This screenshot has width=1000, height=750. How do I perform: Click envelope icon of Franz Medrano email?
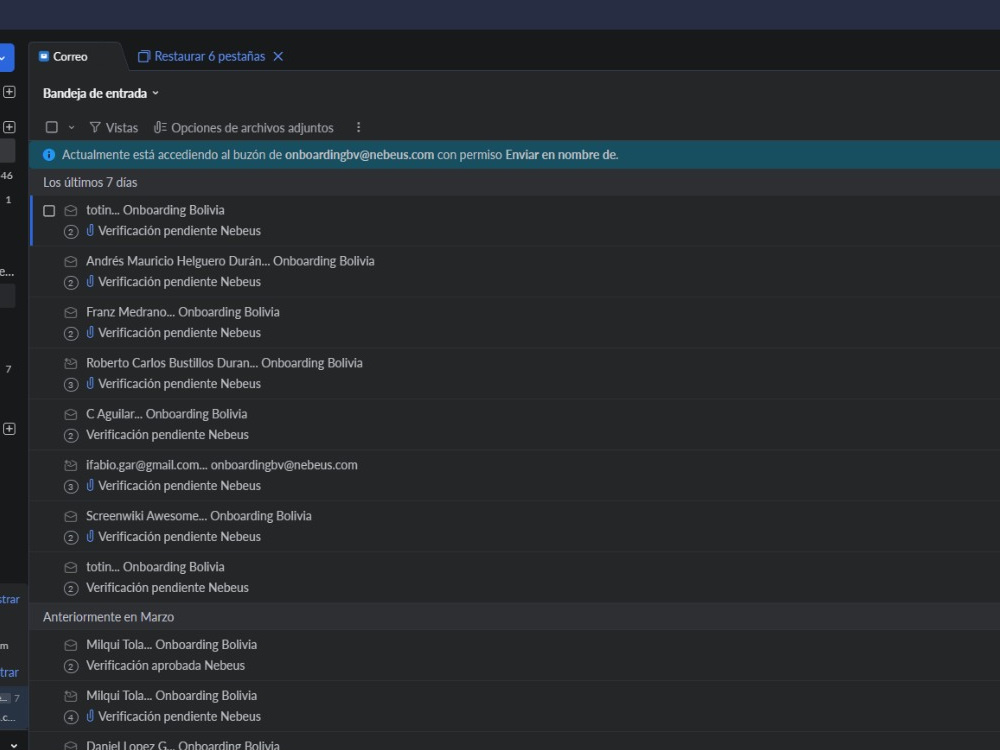coord(71,312)
